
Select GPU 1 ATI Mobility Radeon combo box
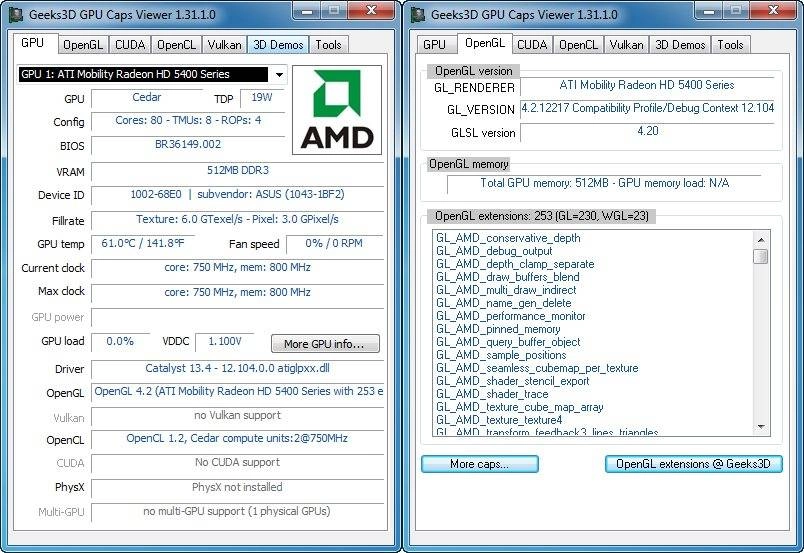[x=152, y=74]
